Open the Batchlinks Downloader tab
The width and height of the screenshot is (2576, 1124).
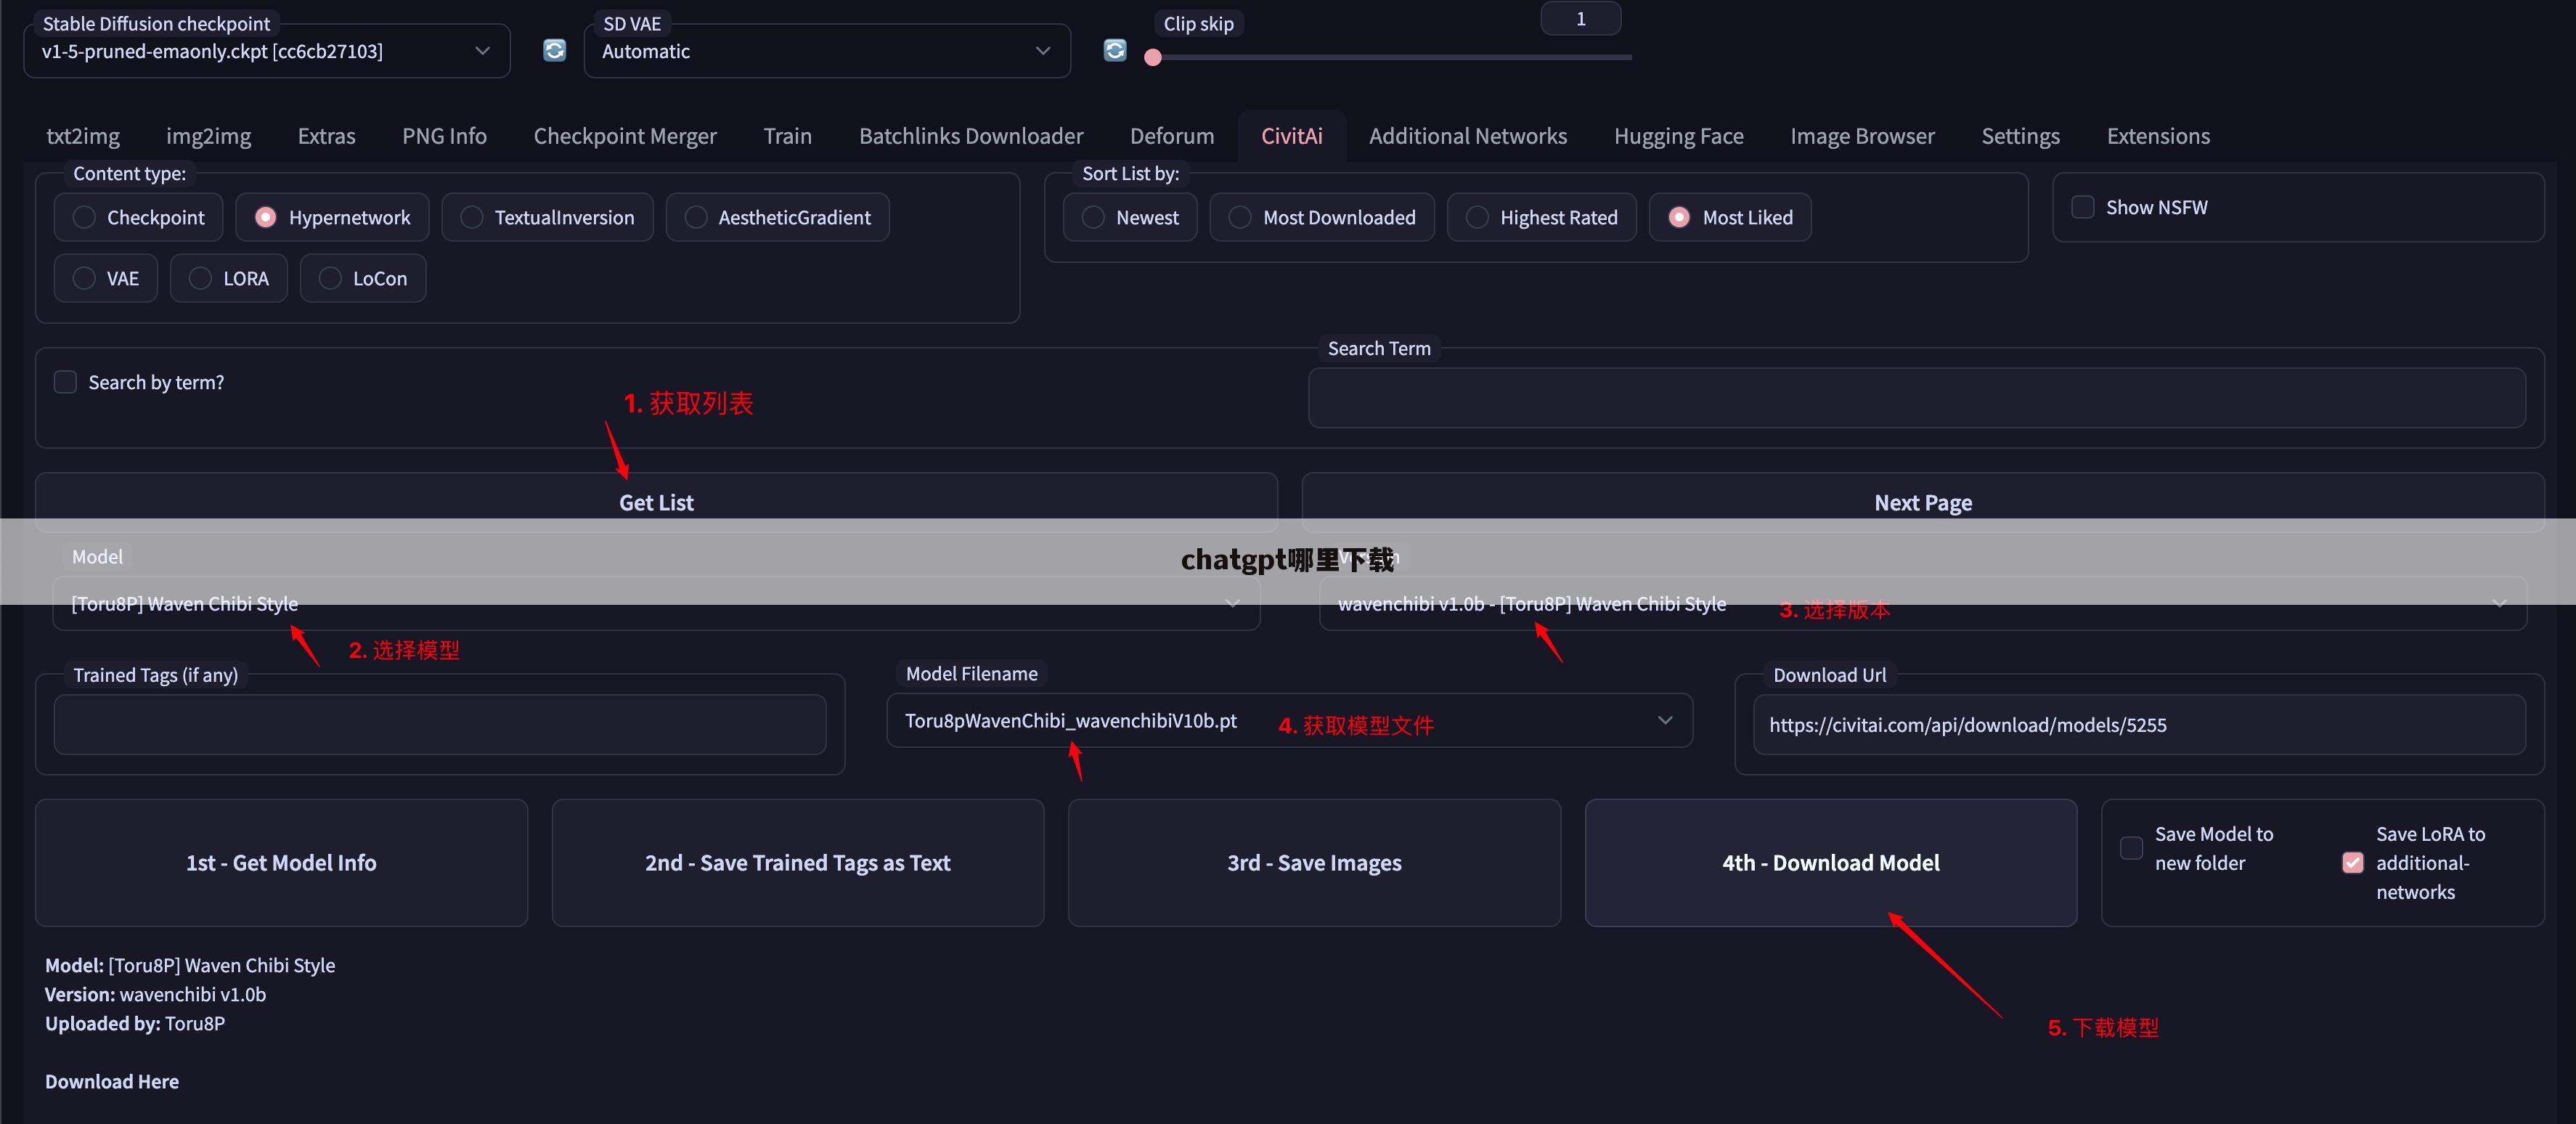971,136
